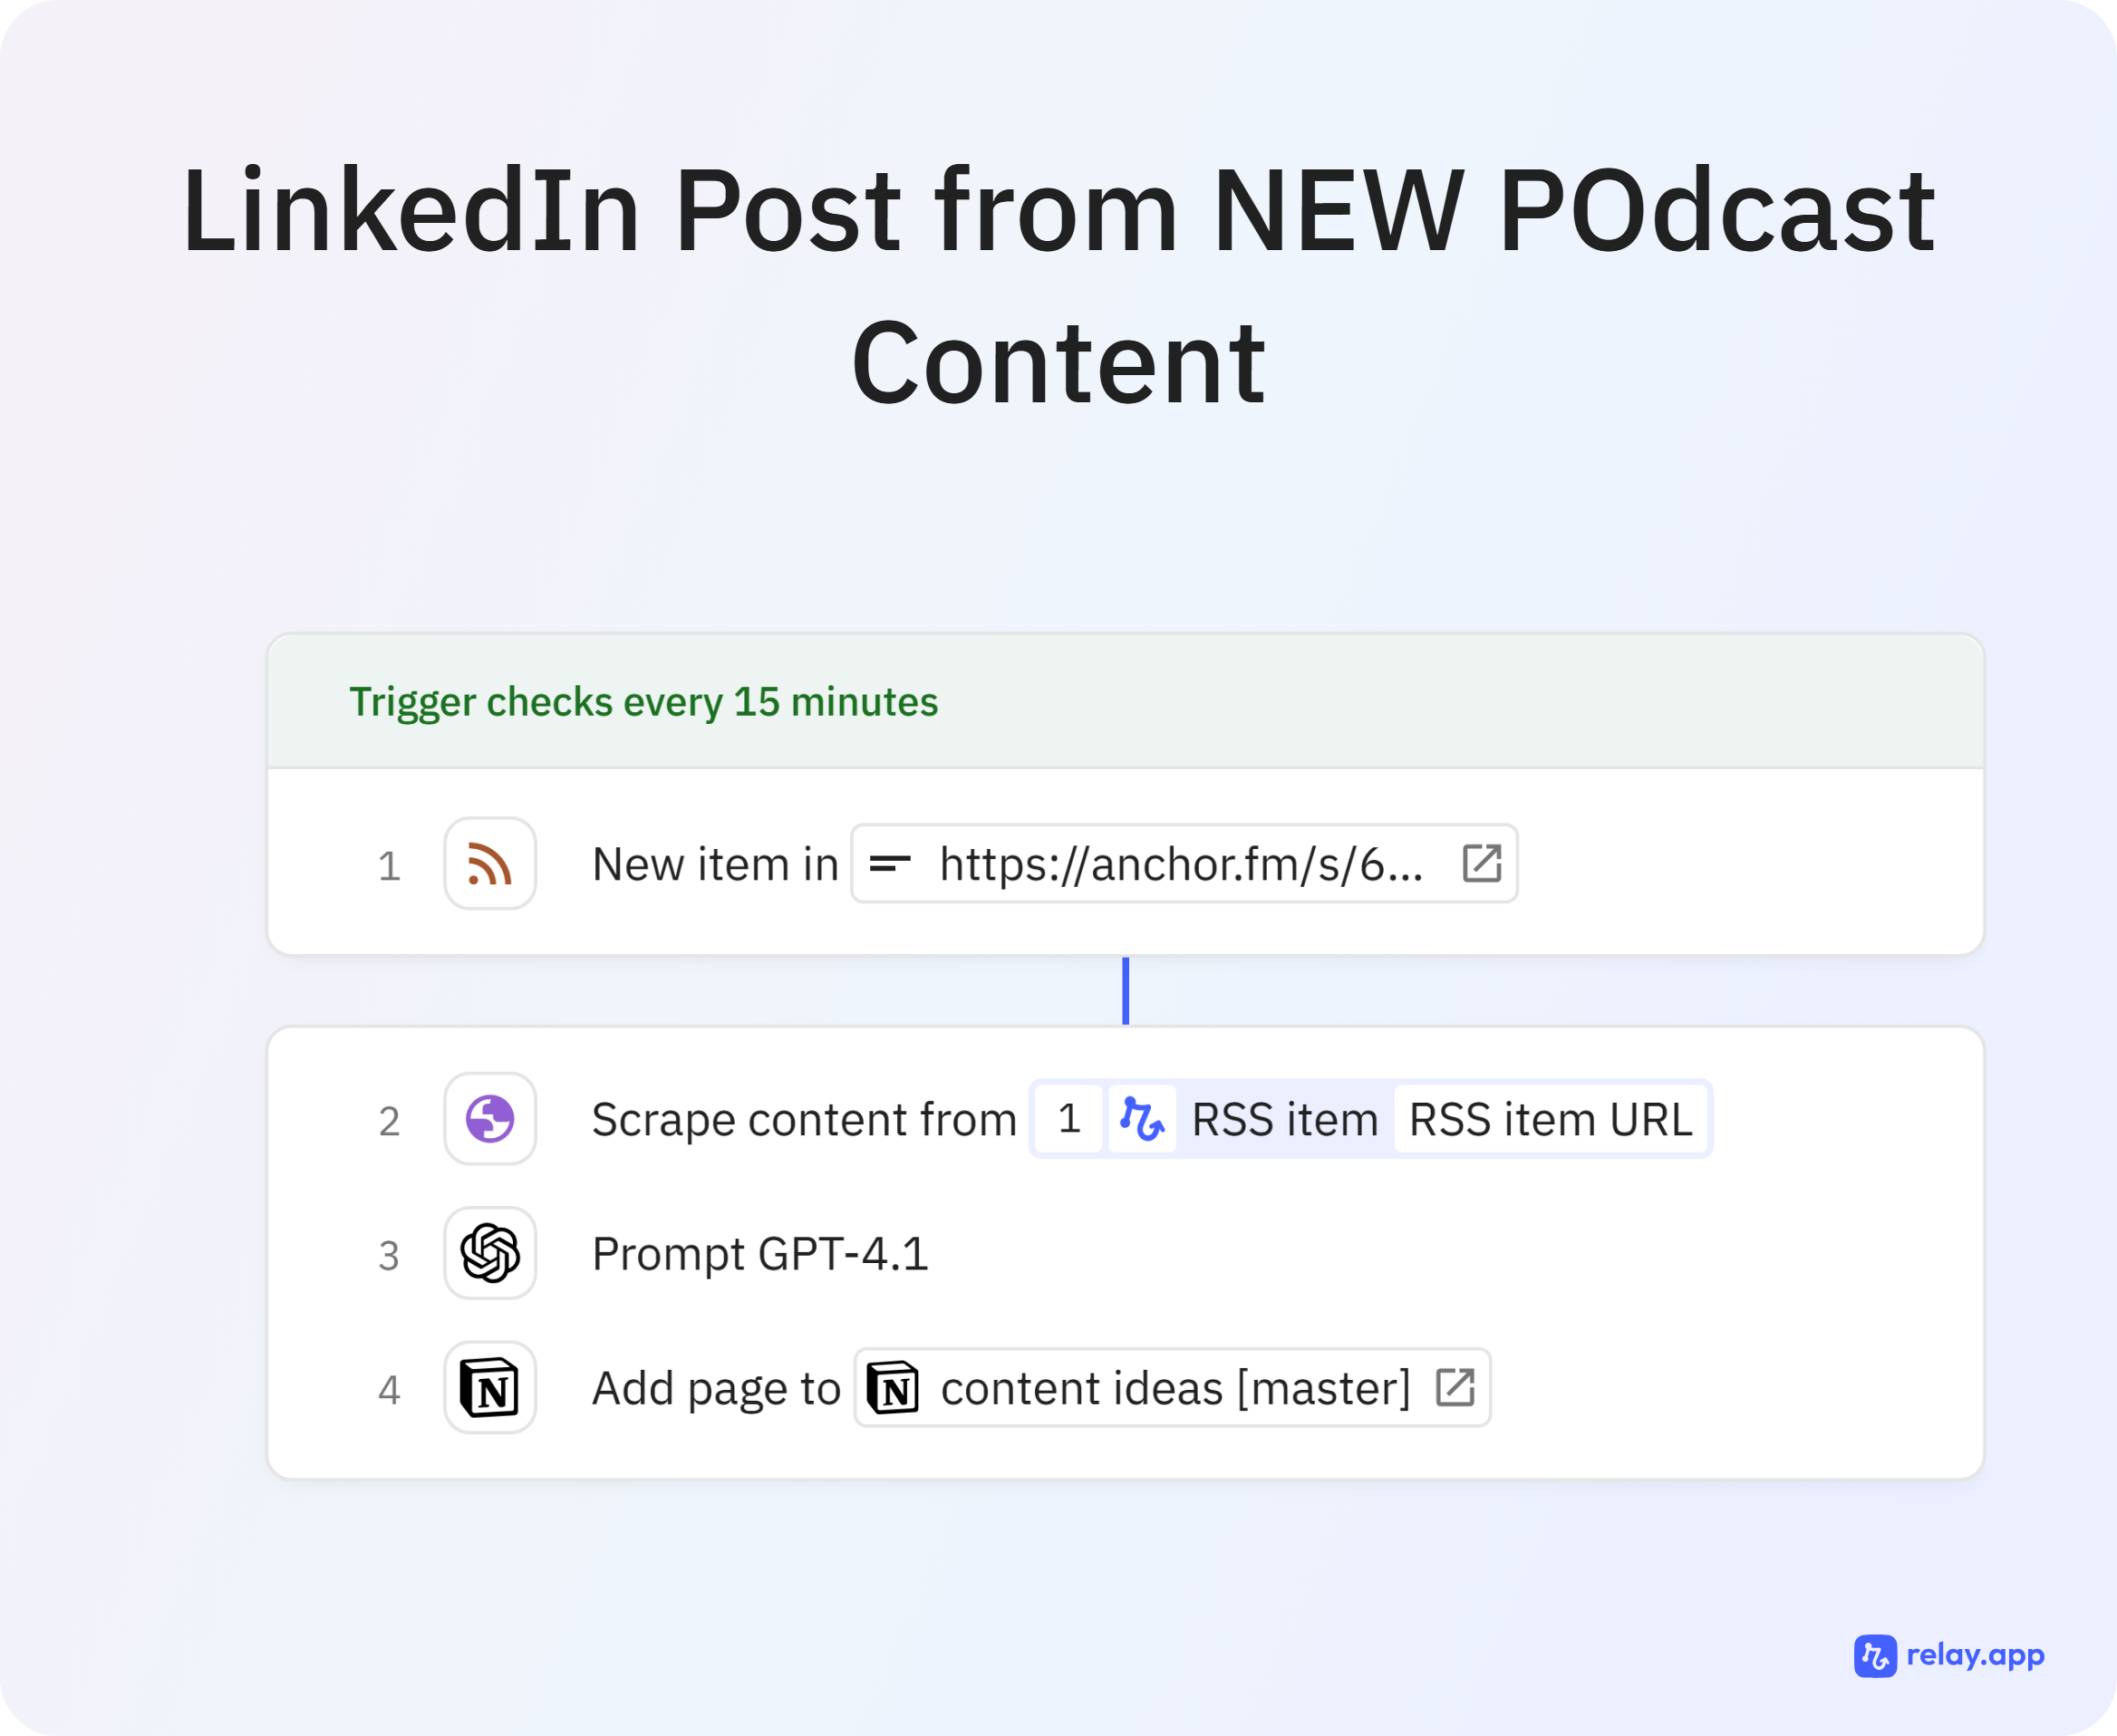The height and width of the screenshot is (1736, 2117).
Task: Click the OpenAI logo in step 3
Action: 490,1253
